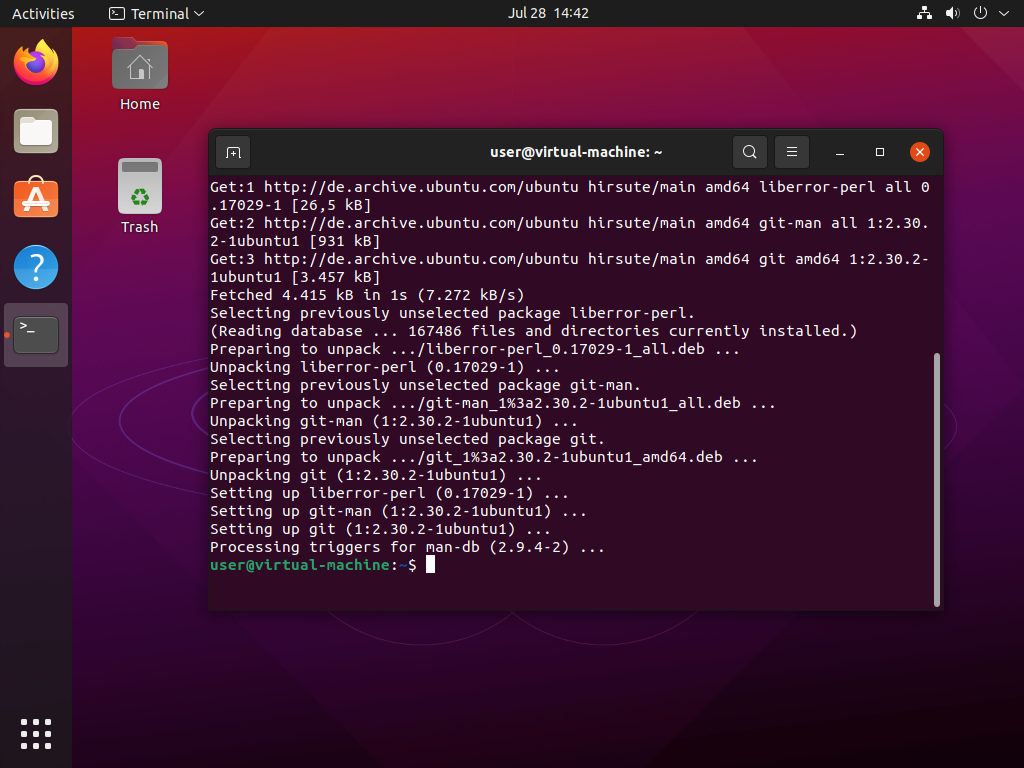Open the Home folder on desktop

140,68
